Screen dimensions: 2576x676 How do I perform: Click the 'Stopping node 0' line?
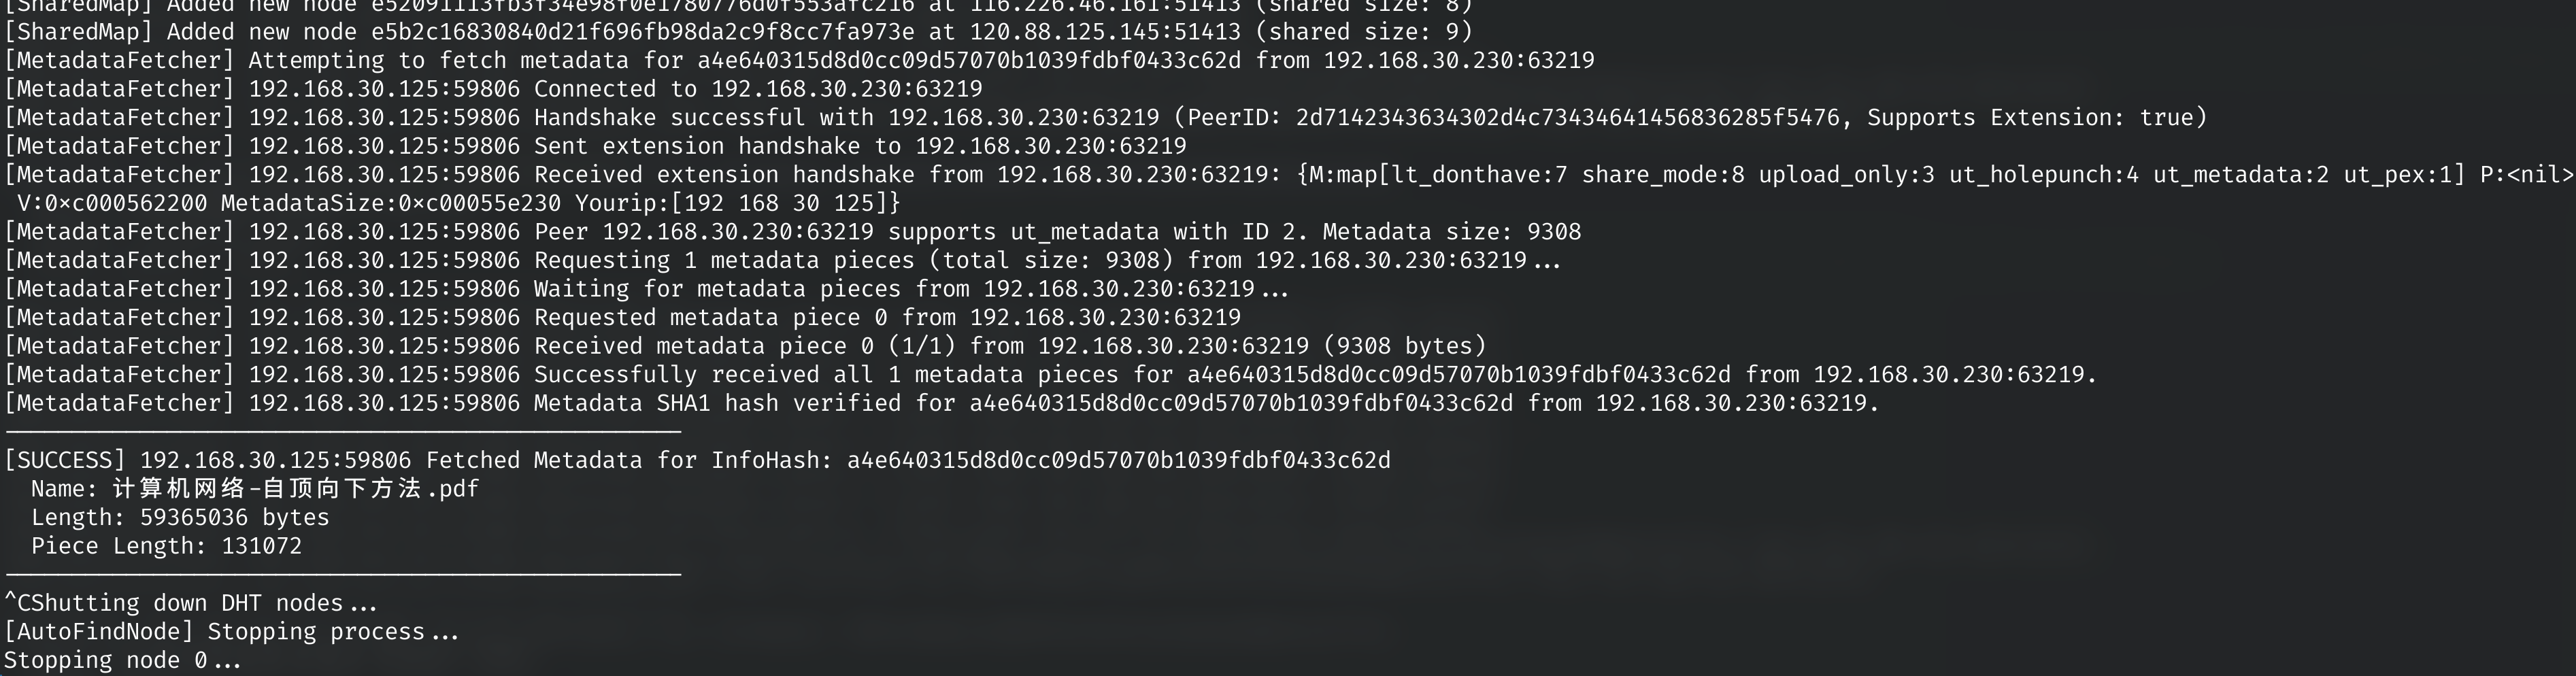point(122,660)
